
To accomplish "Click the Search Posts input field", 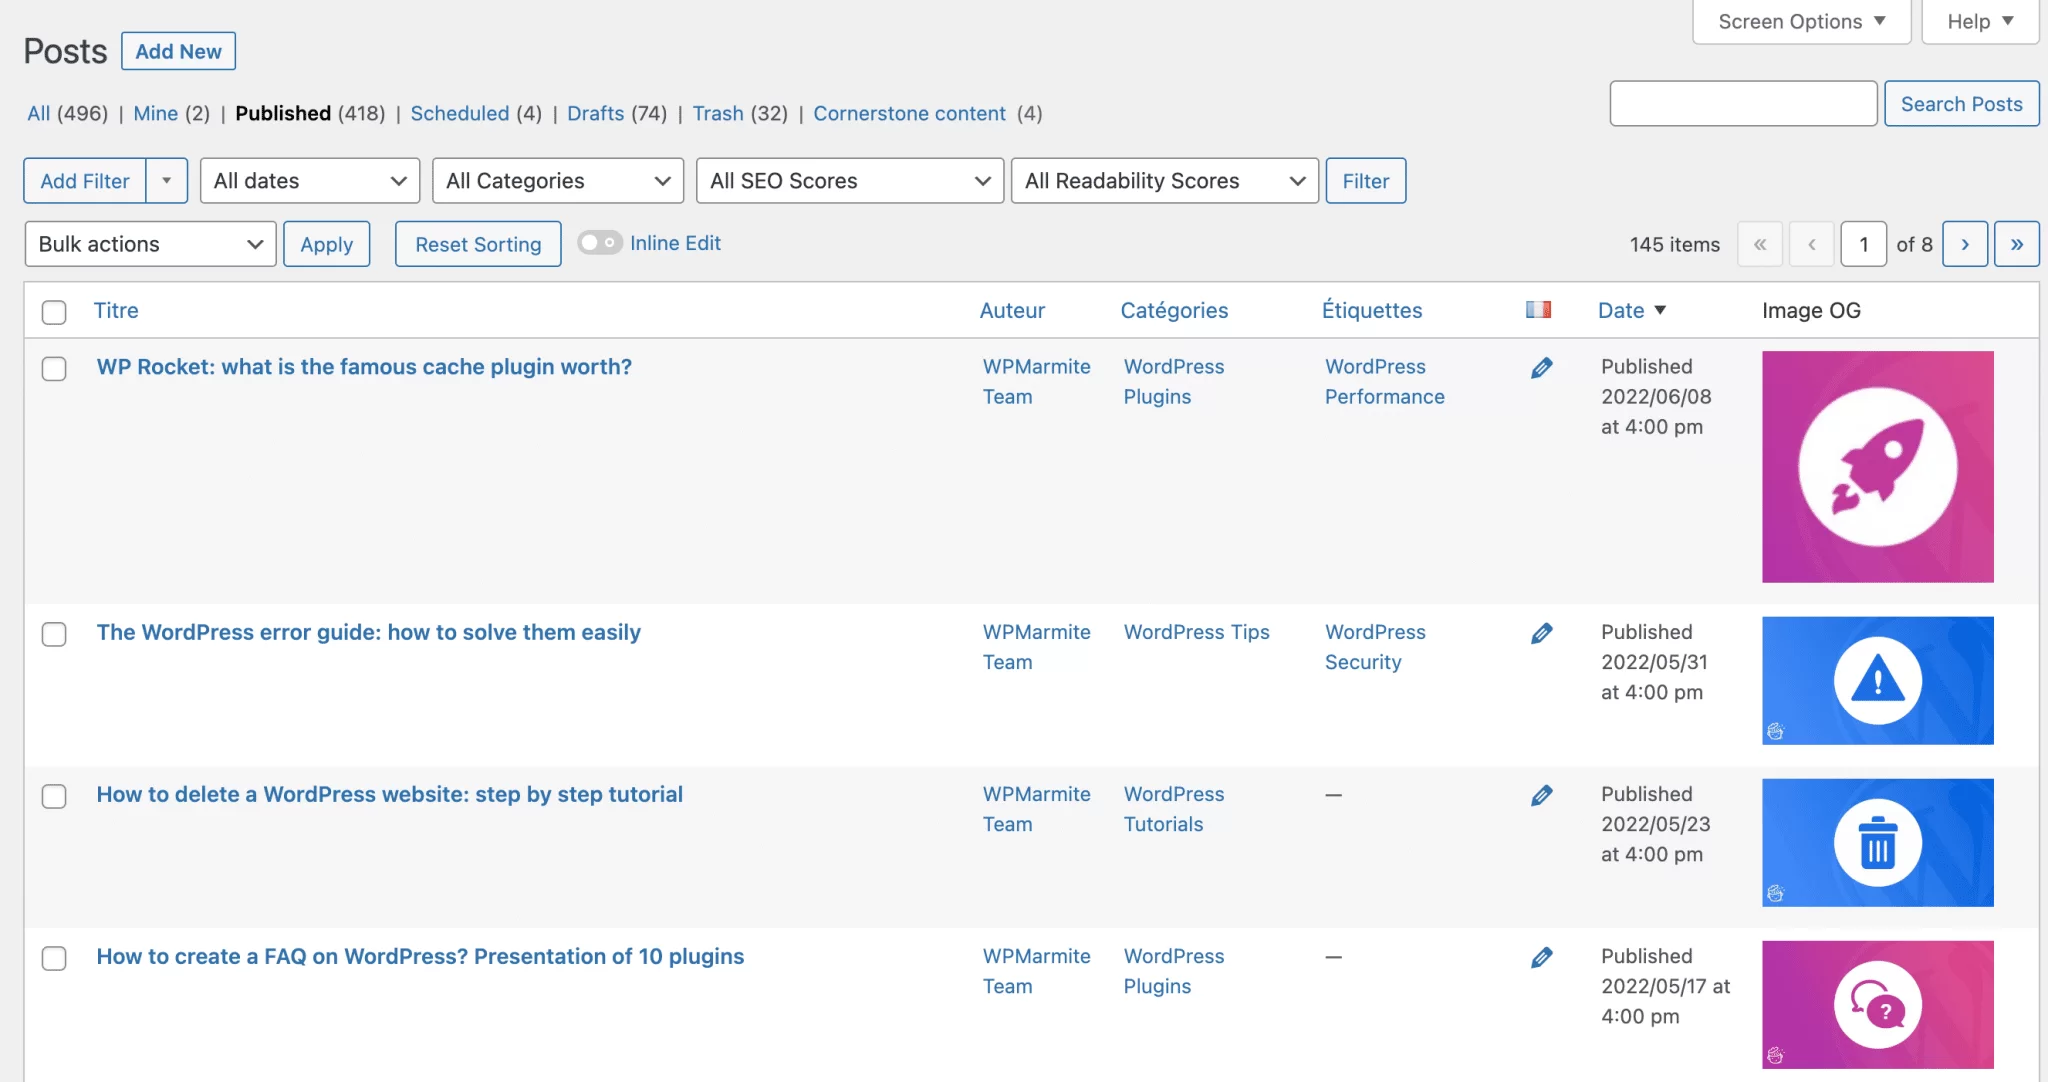I will (1741, 102).
